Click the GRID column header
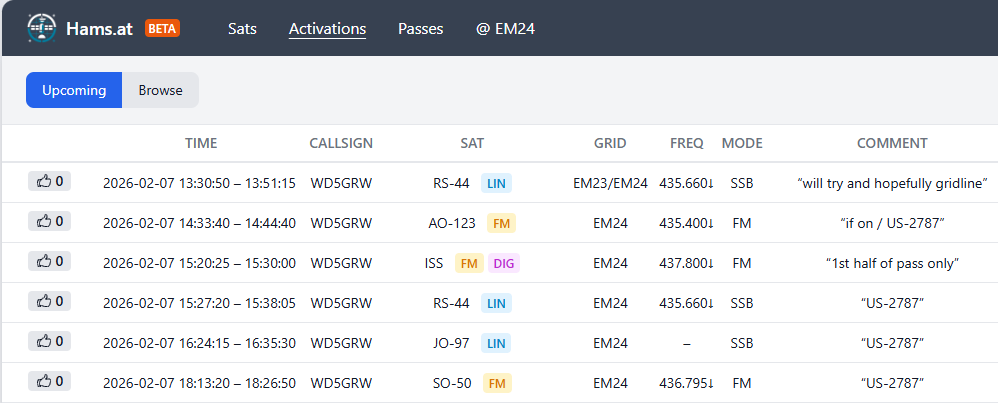The height and width of the screenshot is (403, 998). pos(610,143)
